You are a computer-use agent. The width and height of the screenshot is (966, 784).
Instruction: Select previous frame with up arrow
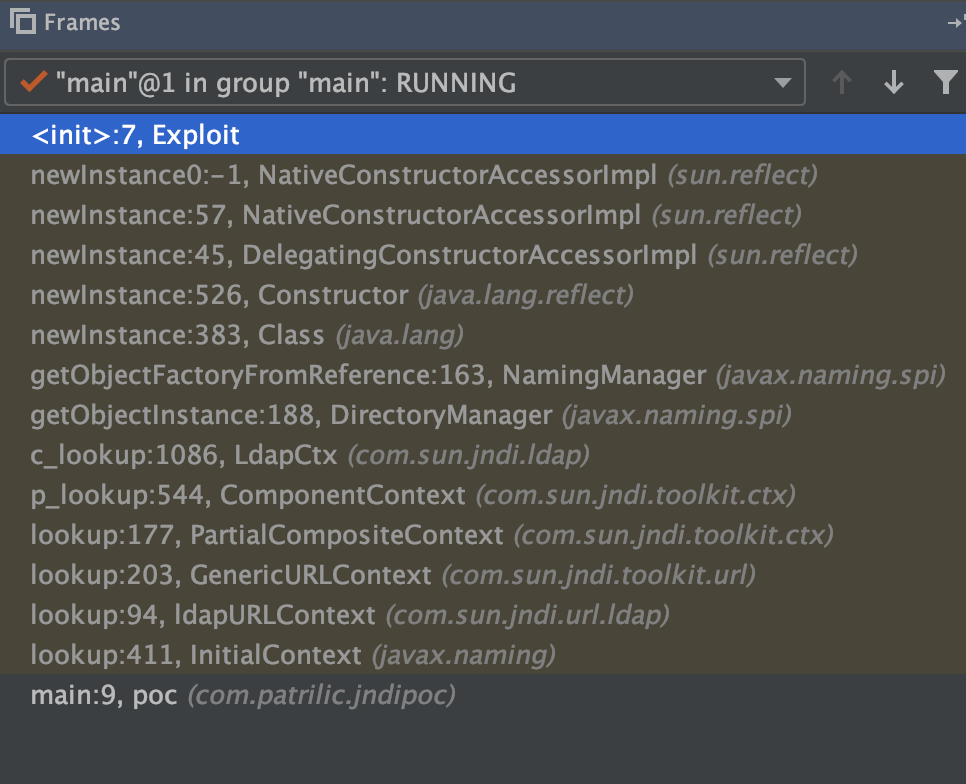click(x=842, y=83)
